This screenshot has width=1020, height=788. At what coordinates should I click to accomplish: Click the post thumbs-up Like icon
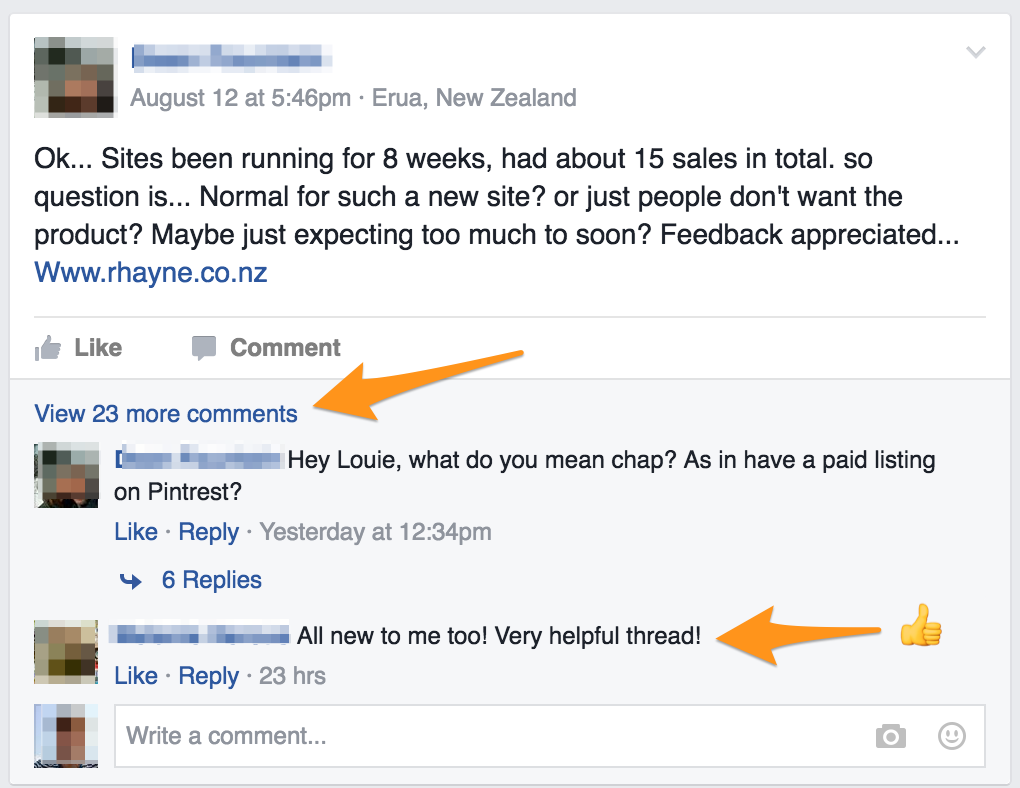point(48,348)
